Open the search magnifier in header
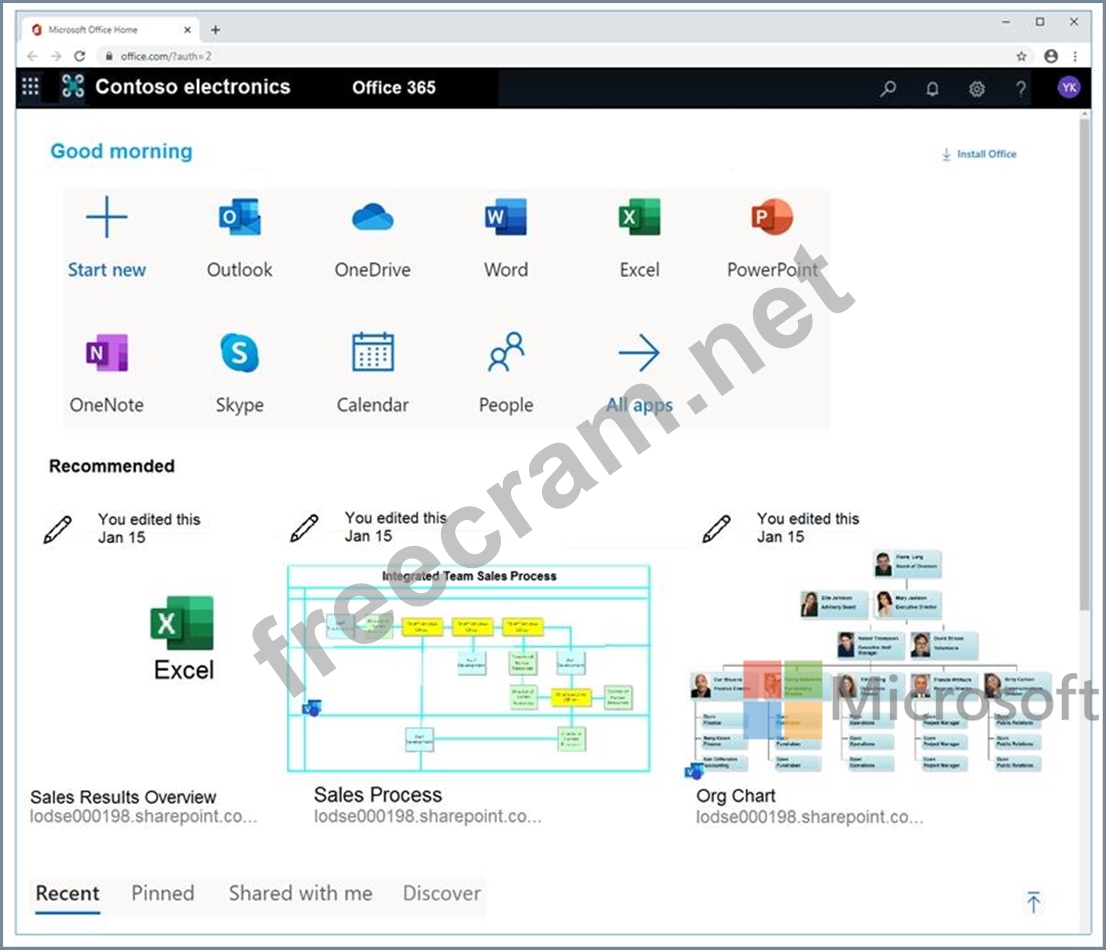The height and width of the screenshot is (950, 1106). point(888,88)
